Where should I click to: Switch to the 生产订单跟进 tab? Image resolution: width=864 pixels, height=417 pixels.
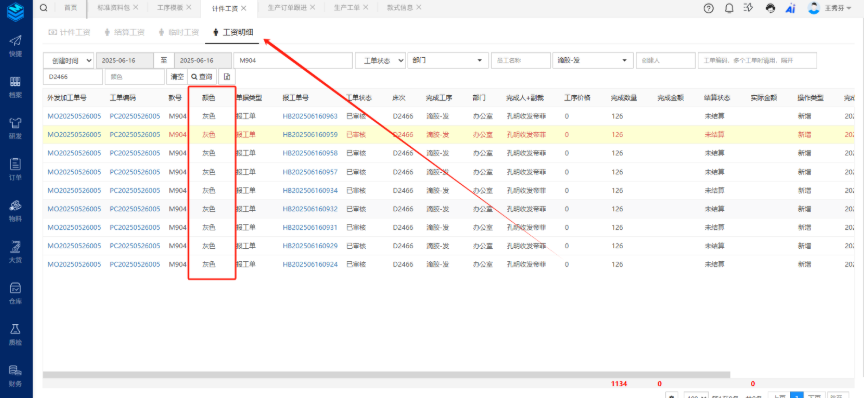click(288, 7)
